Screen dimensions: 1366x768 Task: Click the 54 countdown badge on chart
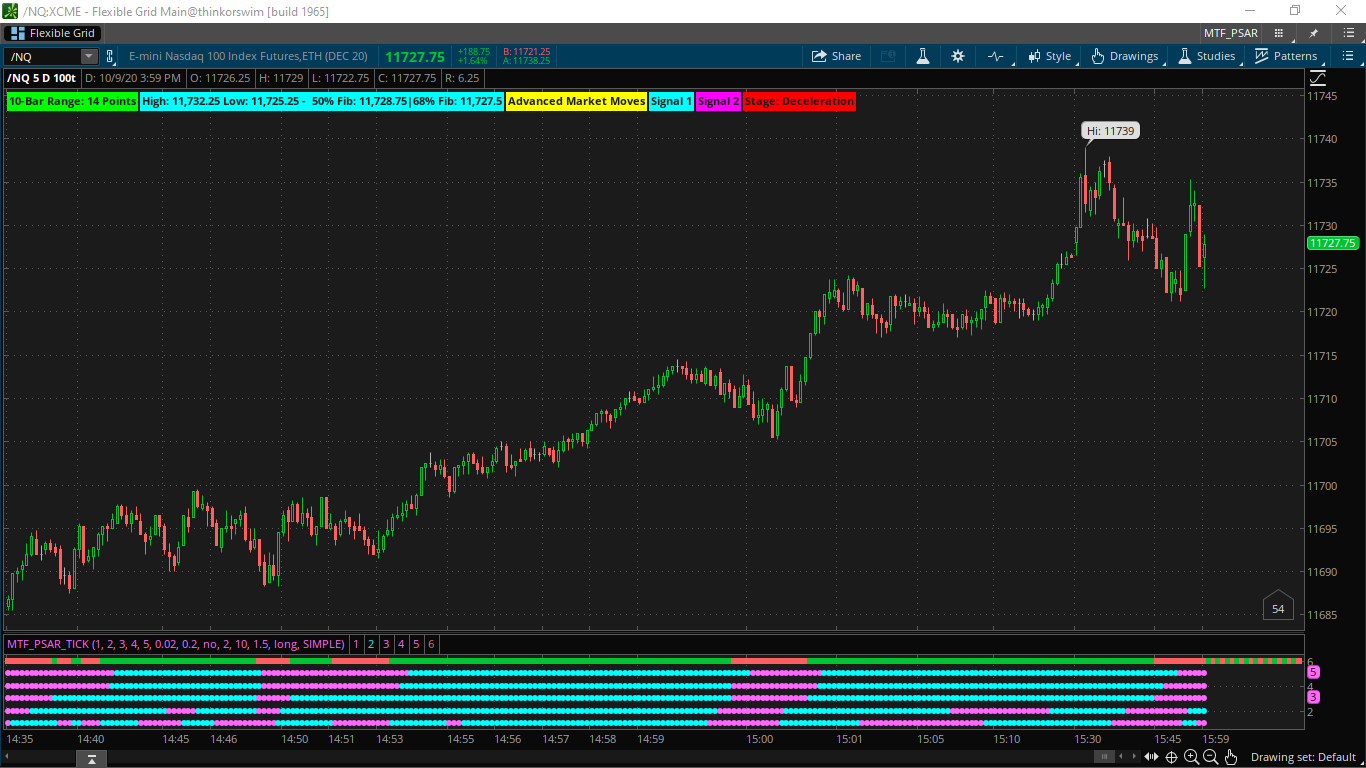coord(1277,607)
